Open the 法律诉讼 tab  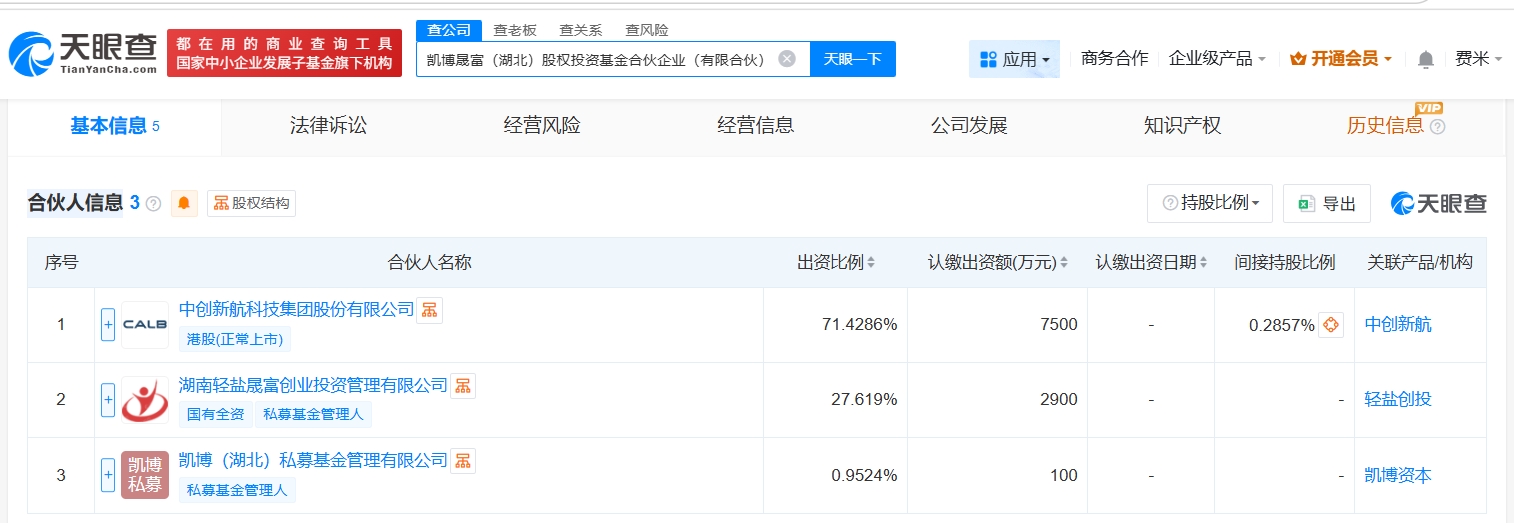(328, 126)
